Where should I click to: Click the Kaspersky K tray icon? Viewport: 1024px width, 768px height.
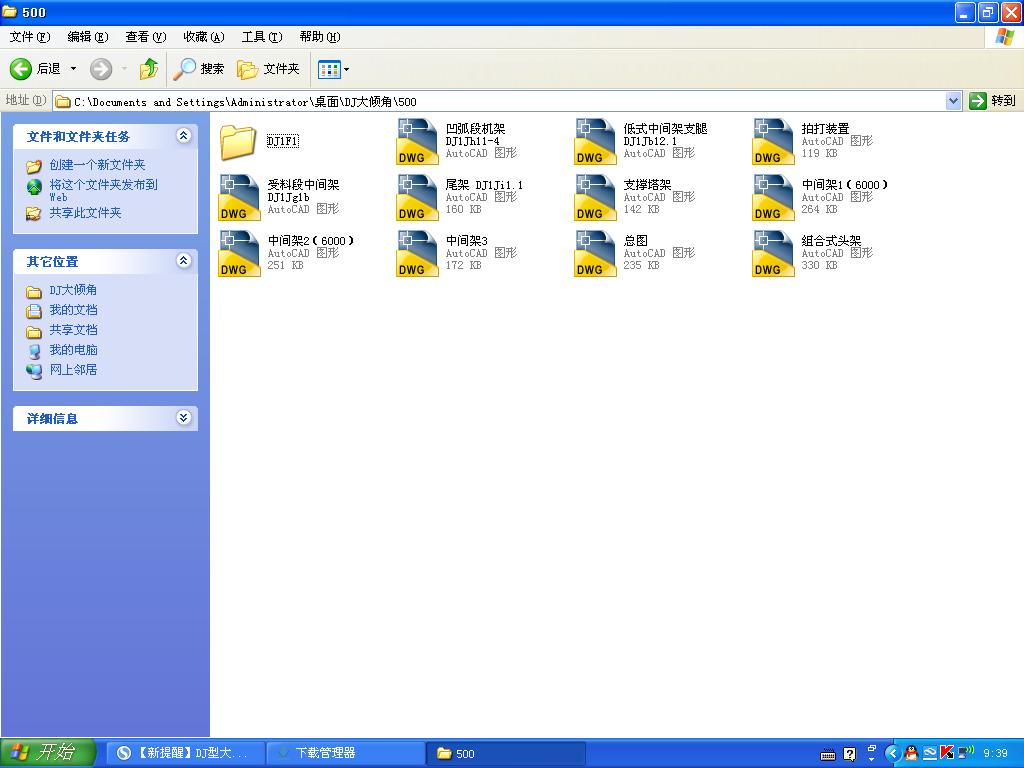[946, 754]
